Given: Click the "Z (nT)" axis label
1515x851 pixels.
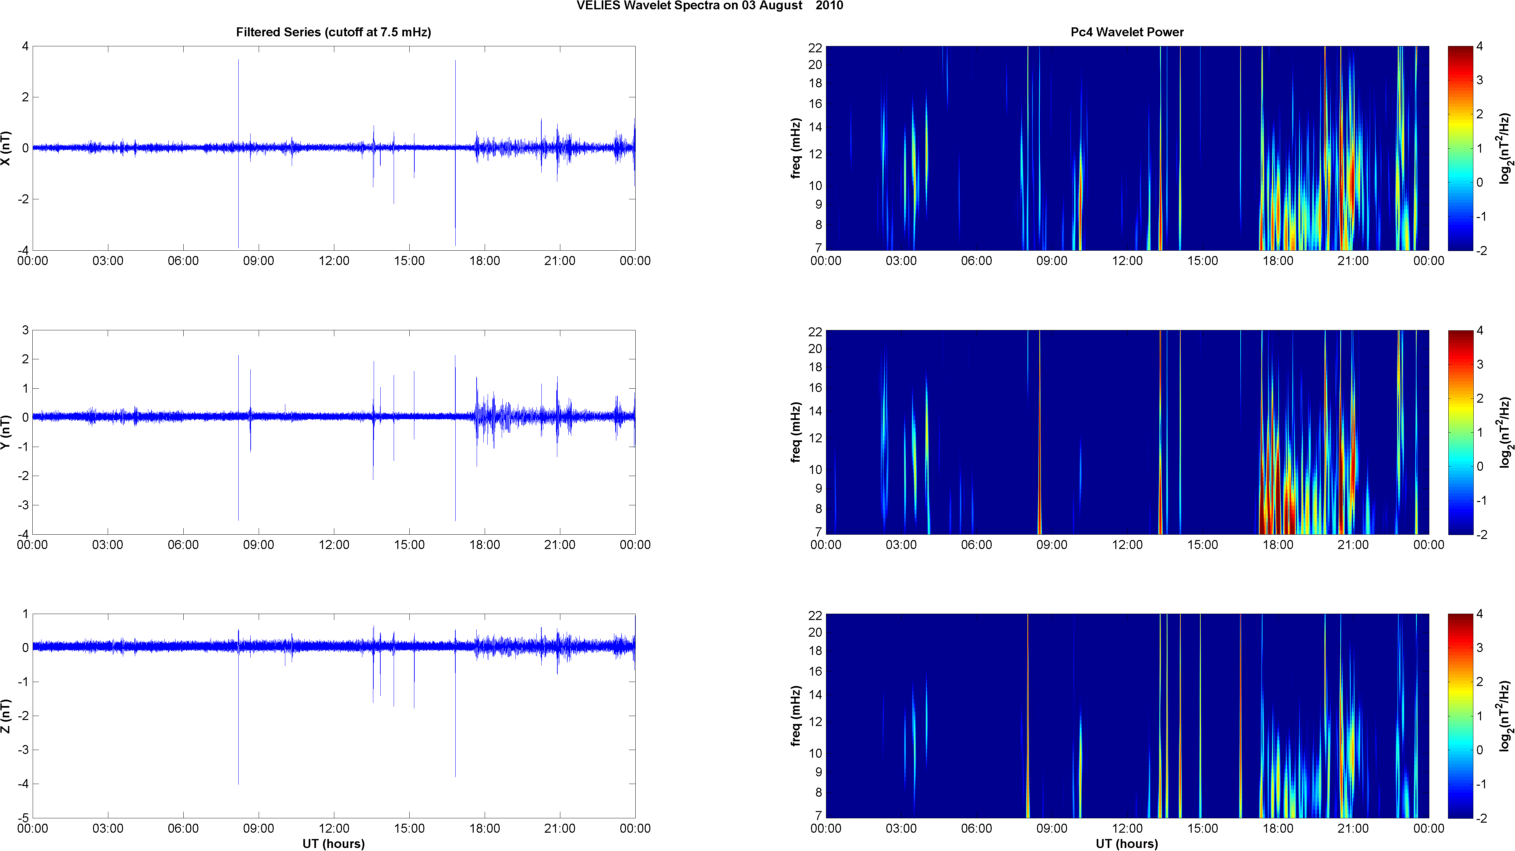Looking at the screenshot, I should click(8, 716).
